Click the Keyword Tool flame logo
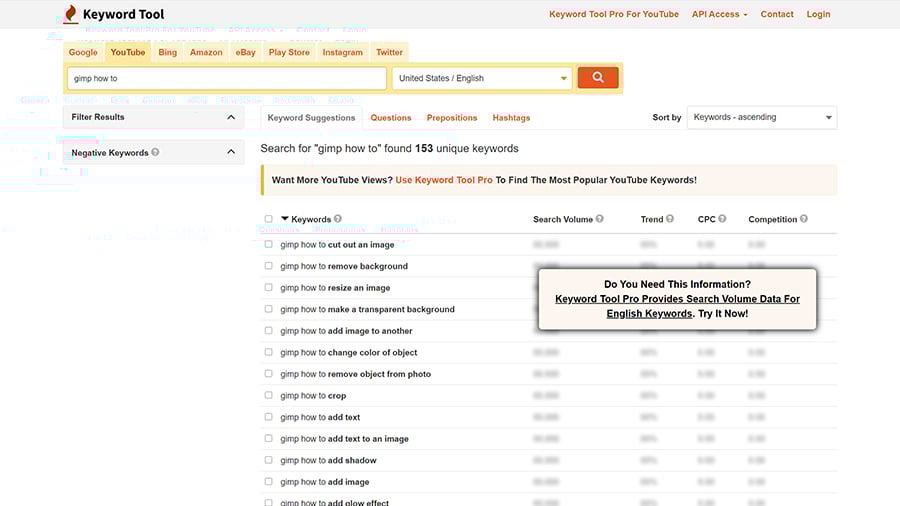This screenshot has width=900, height=506. point(71,14)
